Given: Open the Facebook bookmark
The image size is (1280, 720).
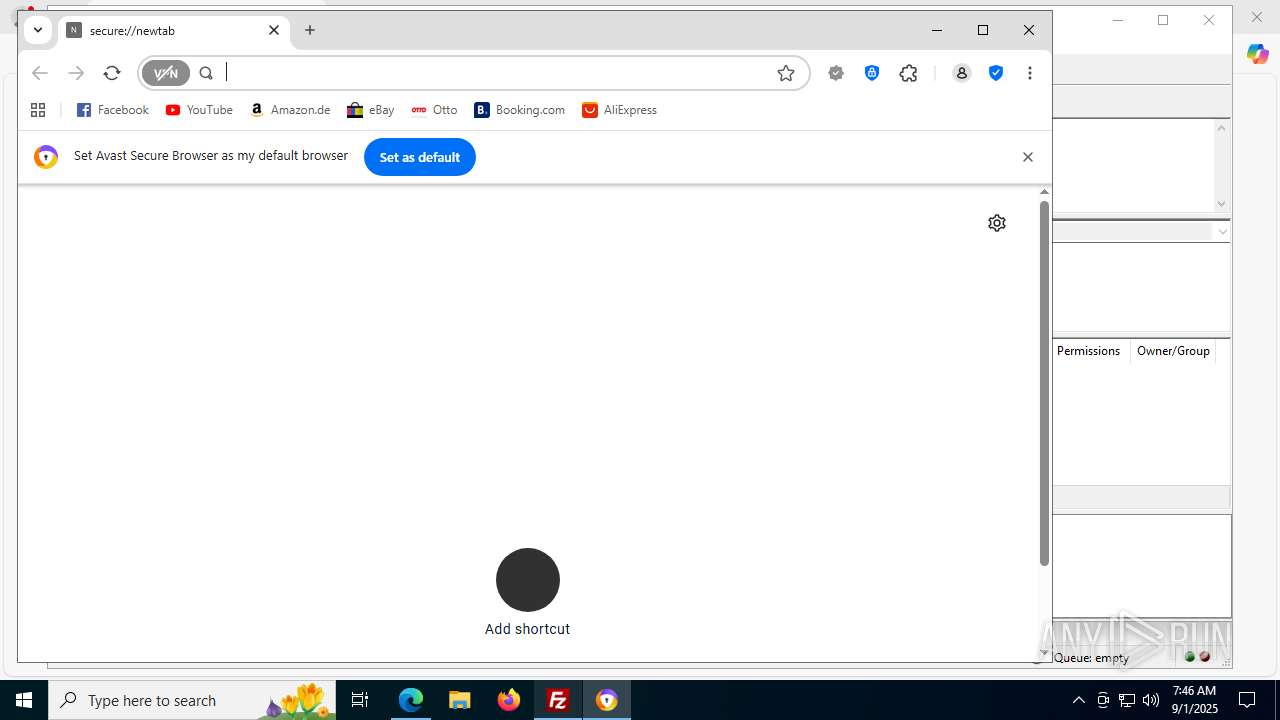Looking at the screenshot, I should coord(113,110).
